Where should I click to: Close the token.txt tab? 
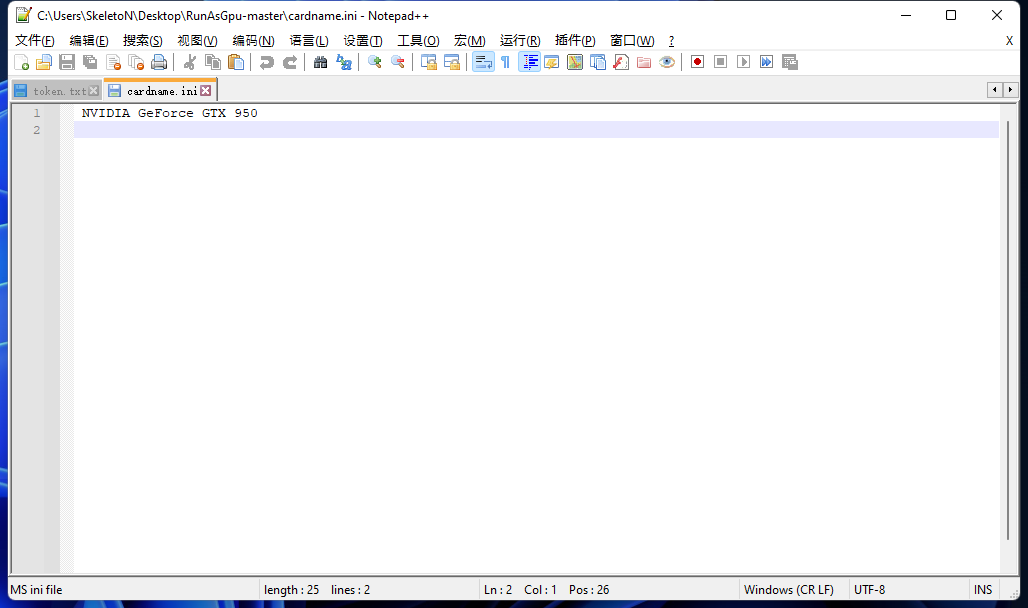(94, 91)
